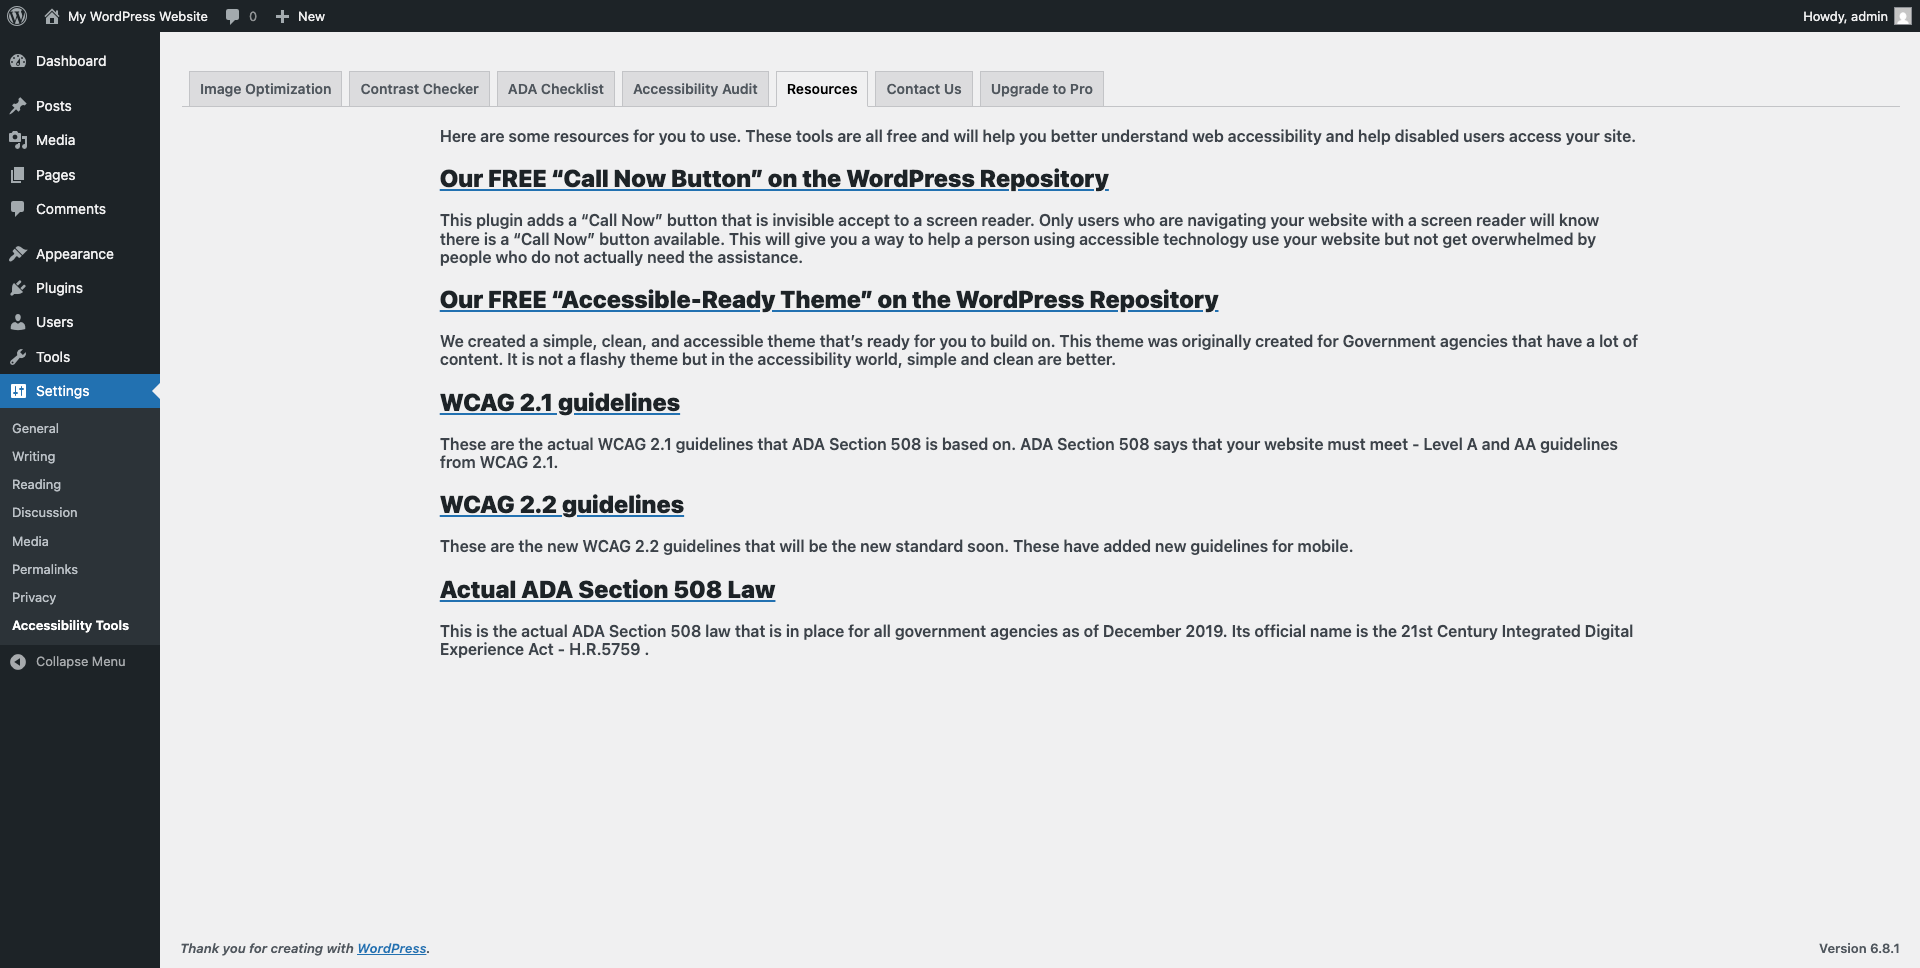Click the Tools wrench icon in sidebar
Image resolution: width=1920 pixels, height=968 pixels.
point(18,357)
